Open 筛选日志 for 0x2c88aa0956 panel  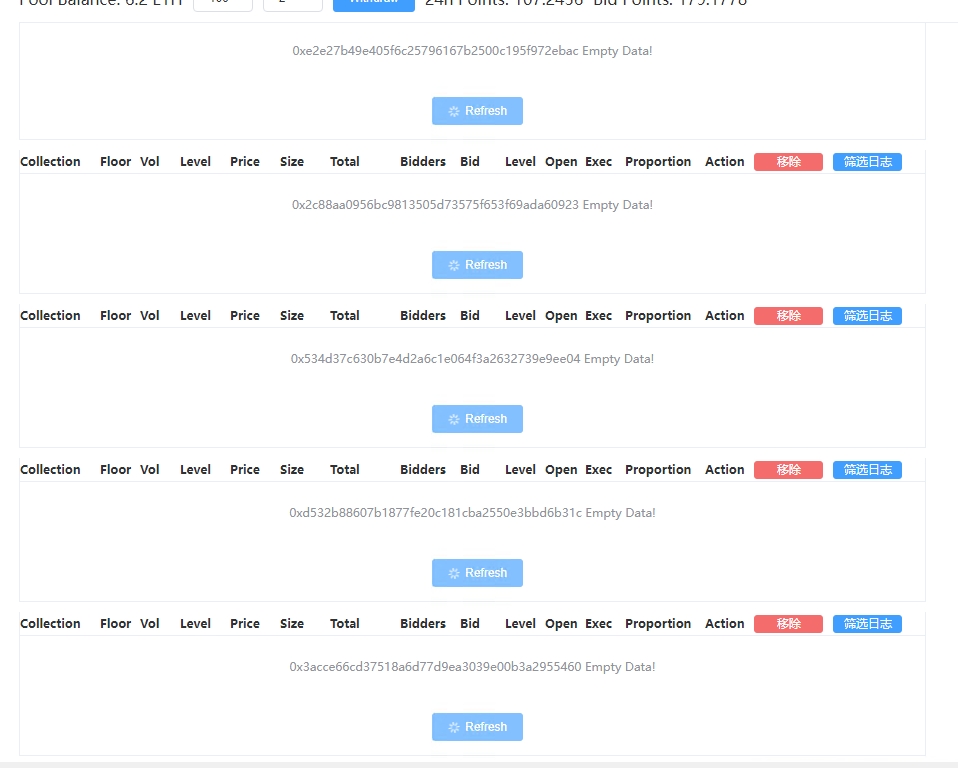(x=867, y=162)
